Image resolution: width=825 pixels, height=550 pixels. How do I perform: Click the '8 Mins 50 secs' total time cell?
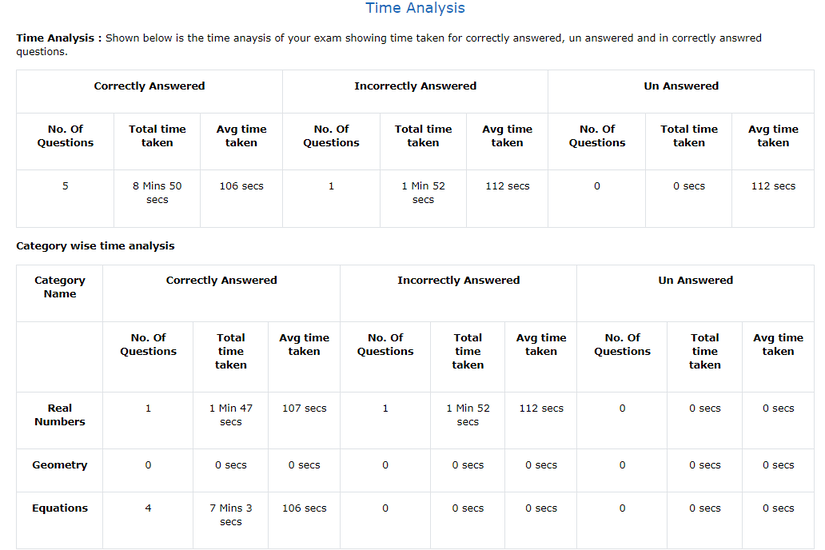coord(157,193)
